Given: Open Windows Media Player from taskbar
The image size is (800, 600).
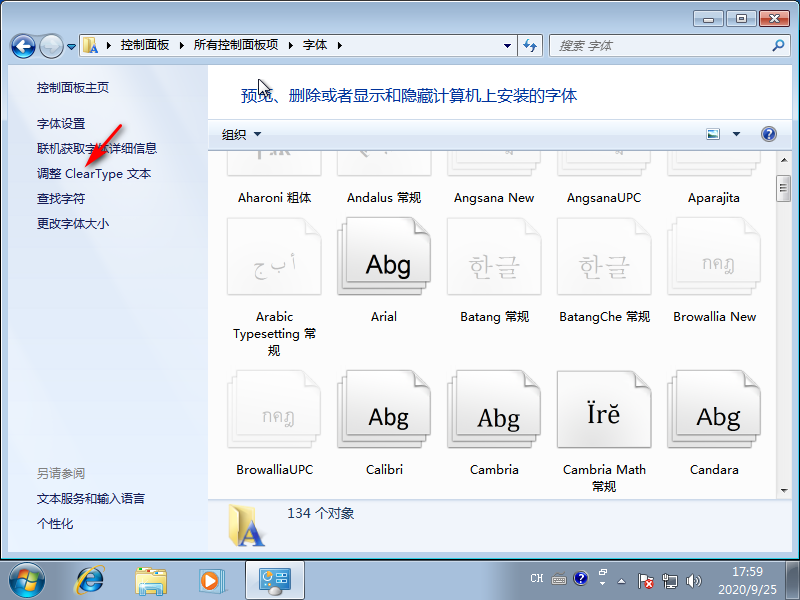Looking at the screenshot, I should pos(211,579).
